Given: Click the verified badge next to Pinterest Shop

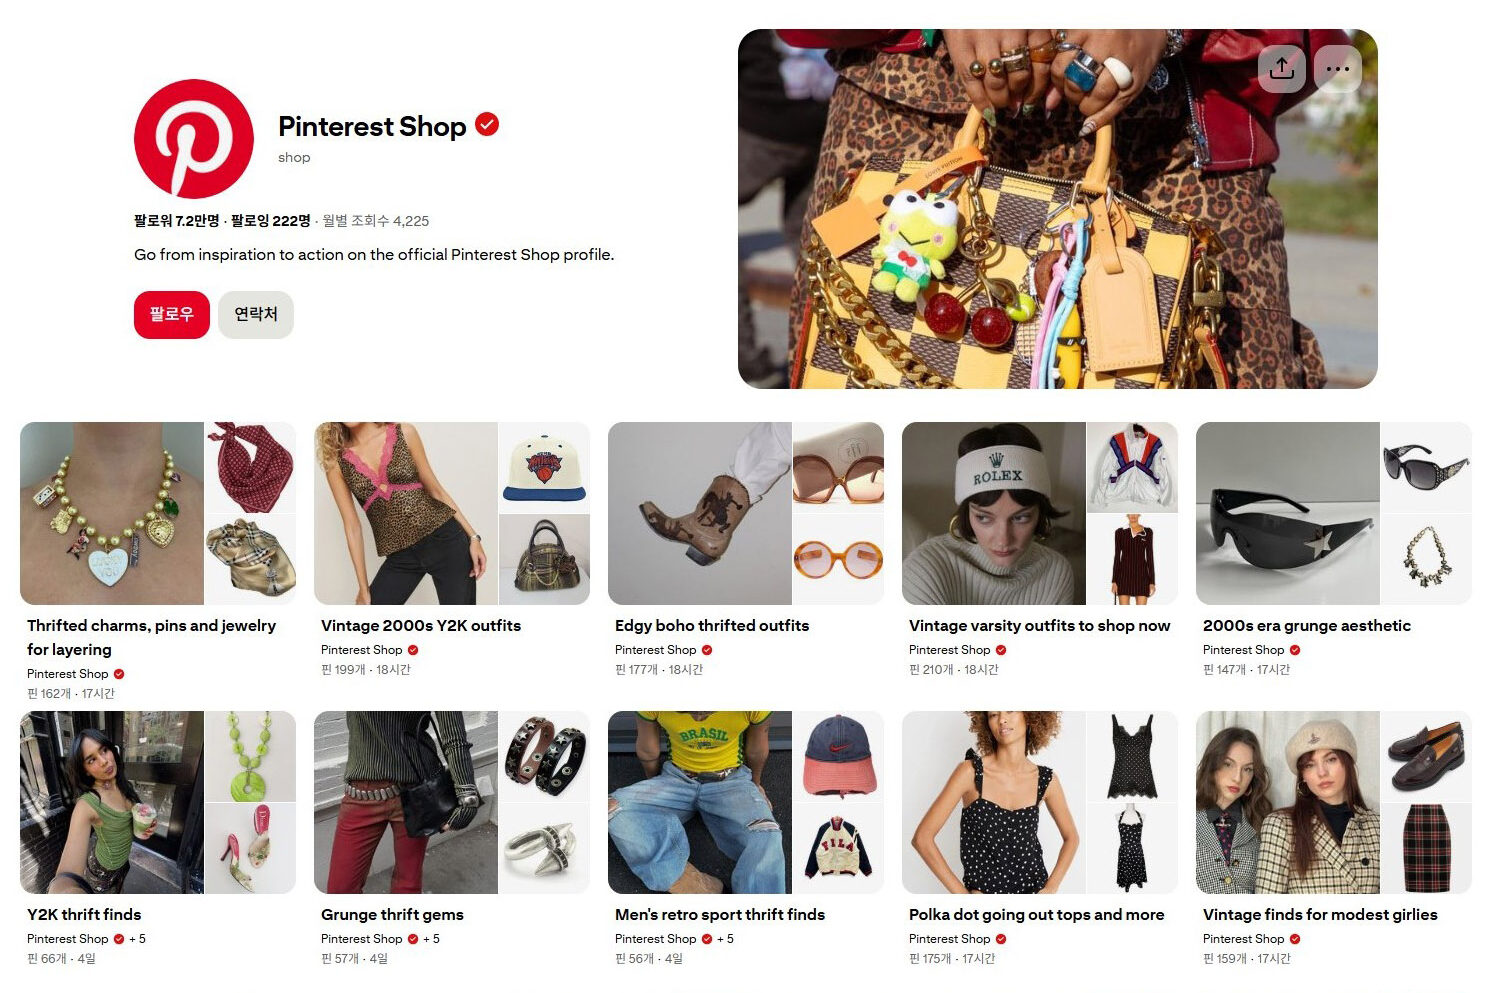Looking at the screenshot, I should [487, 125].
